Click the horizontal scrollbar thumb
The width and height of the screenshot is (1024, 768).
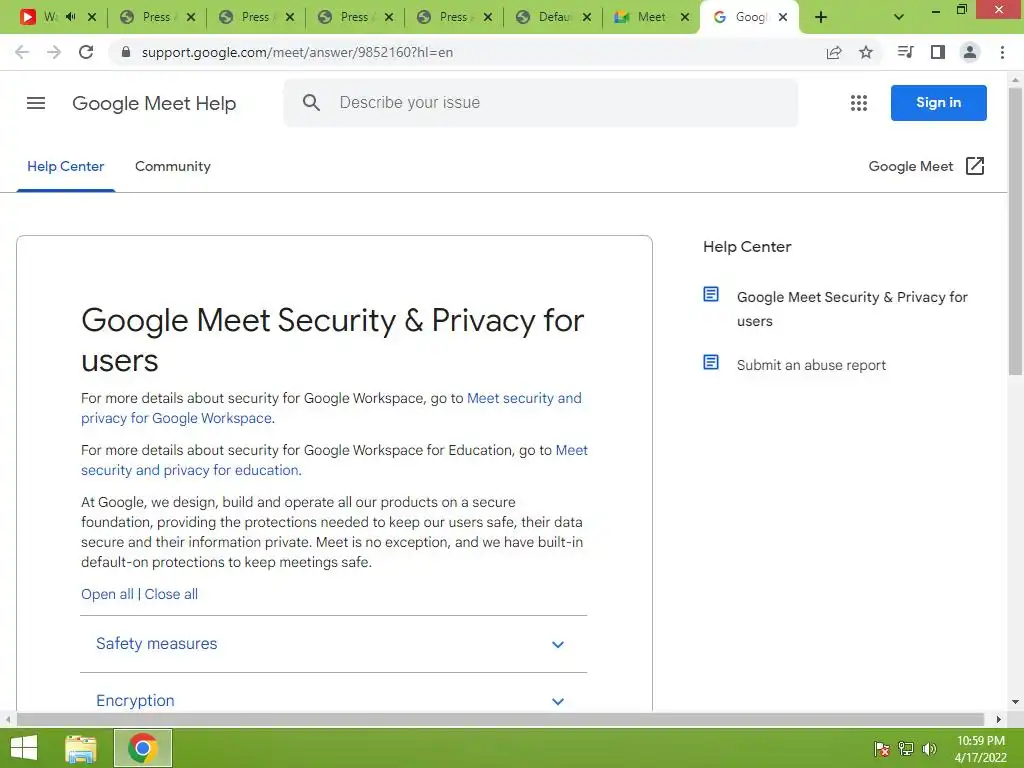(500, 719)
